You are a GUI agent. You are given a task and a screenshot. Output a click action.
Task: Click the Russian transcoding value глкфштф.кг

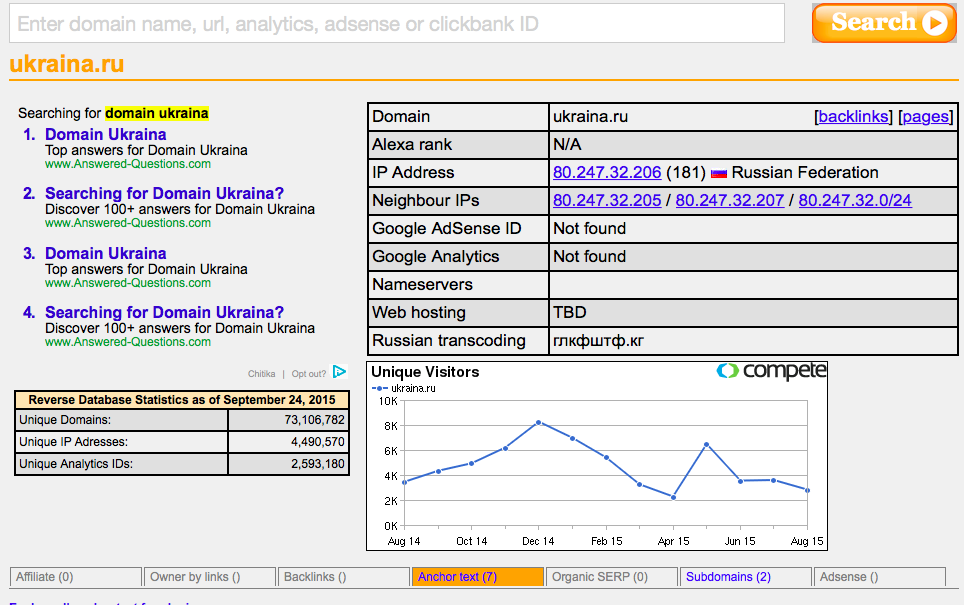pos(598,341)
